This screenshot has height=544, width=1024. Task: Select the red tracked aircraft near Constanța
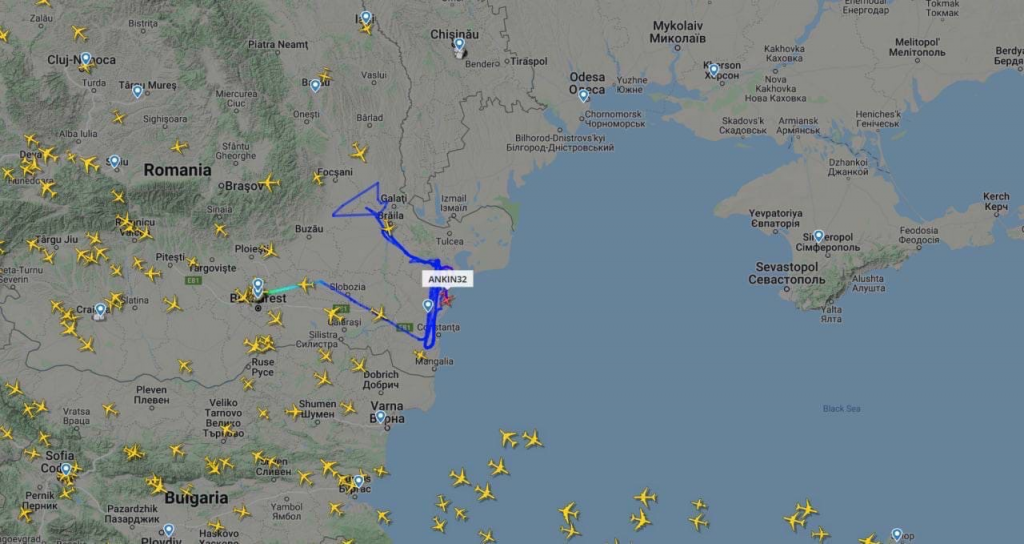[447, 300]
